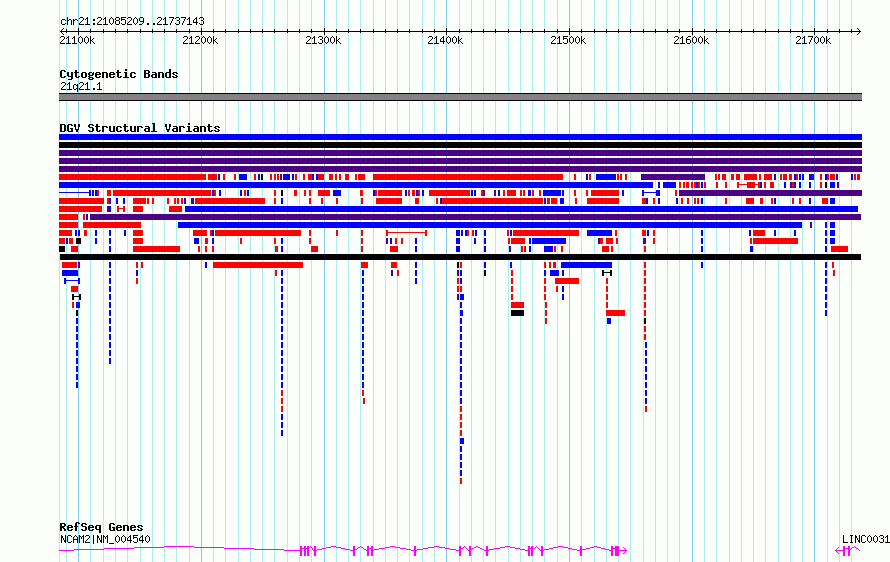
Task: Click the top blue full-width DGV variant bar
Action: [460, 137]
